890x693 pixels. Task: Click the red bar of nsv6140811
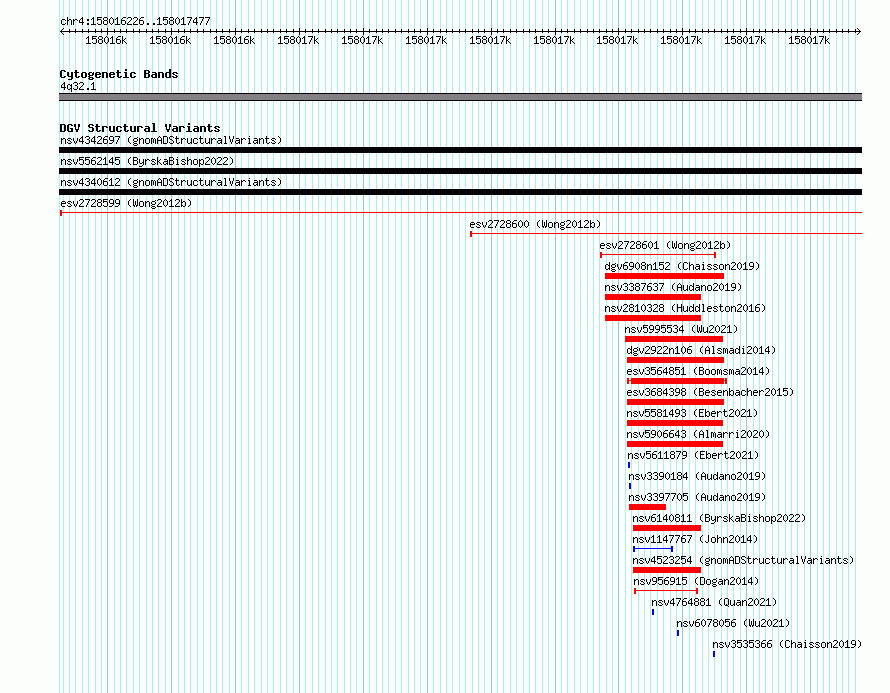point(667,528)
